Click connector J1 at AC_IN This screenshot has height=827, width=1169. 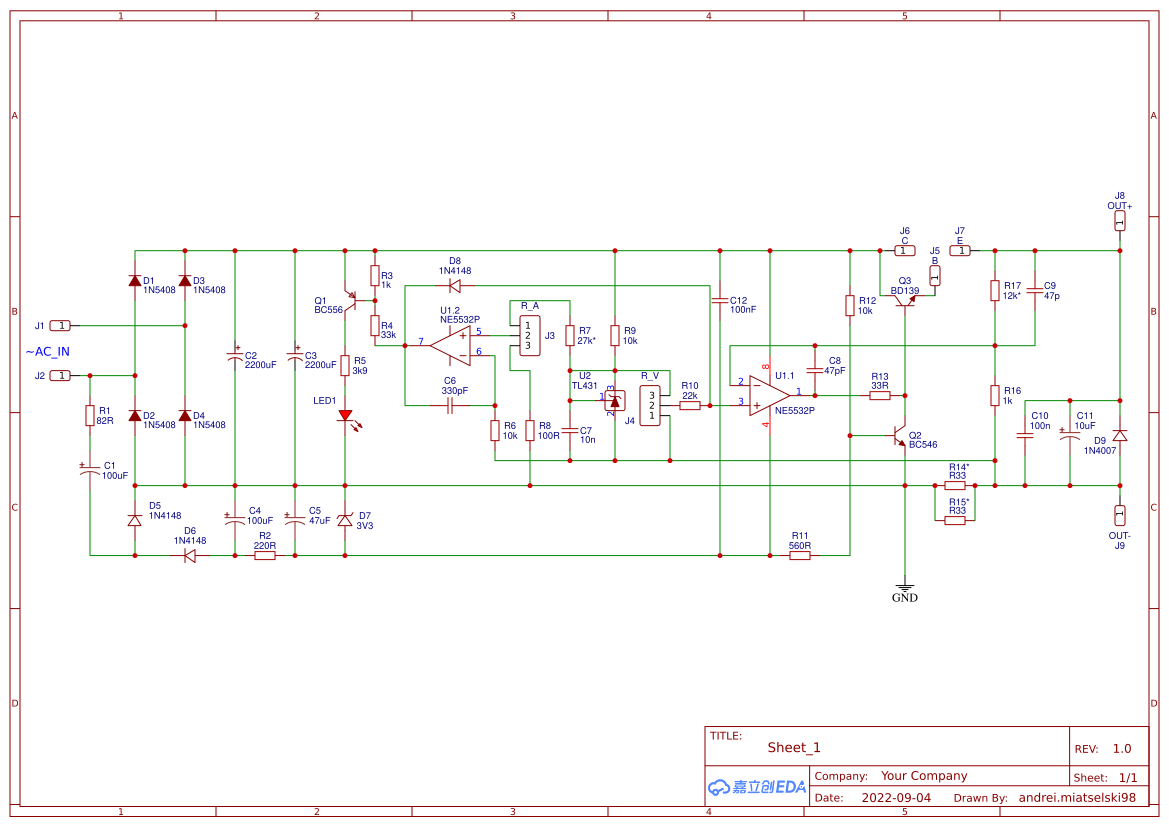[x=59, y=324]
